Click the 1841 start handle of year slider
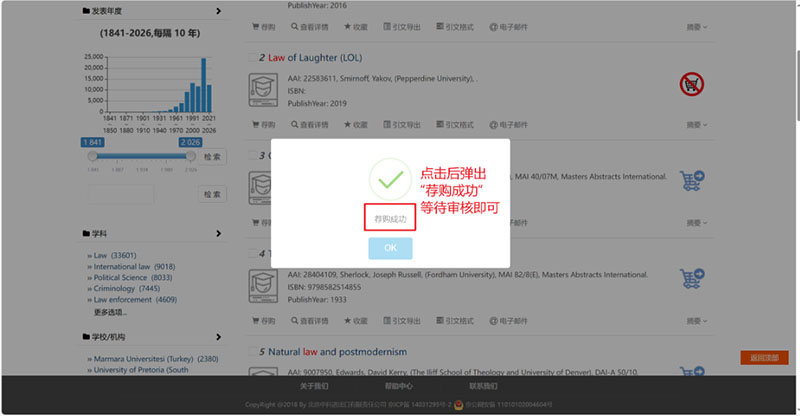The width and height of the screenshot is (800, 416). click(x=92, y=156)
